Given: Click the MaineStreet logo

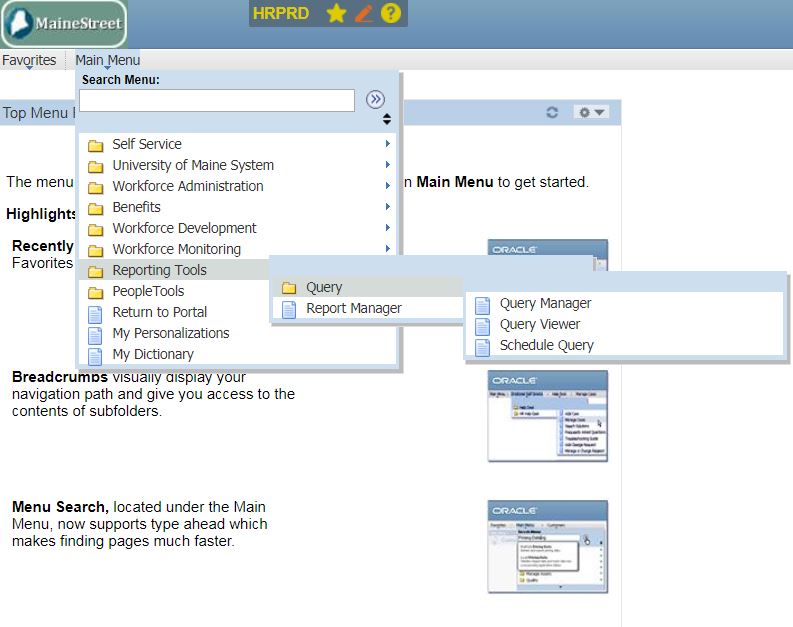Looking at the screenshot, I should [64, 23].
